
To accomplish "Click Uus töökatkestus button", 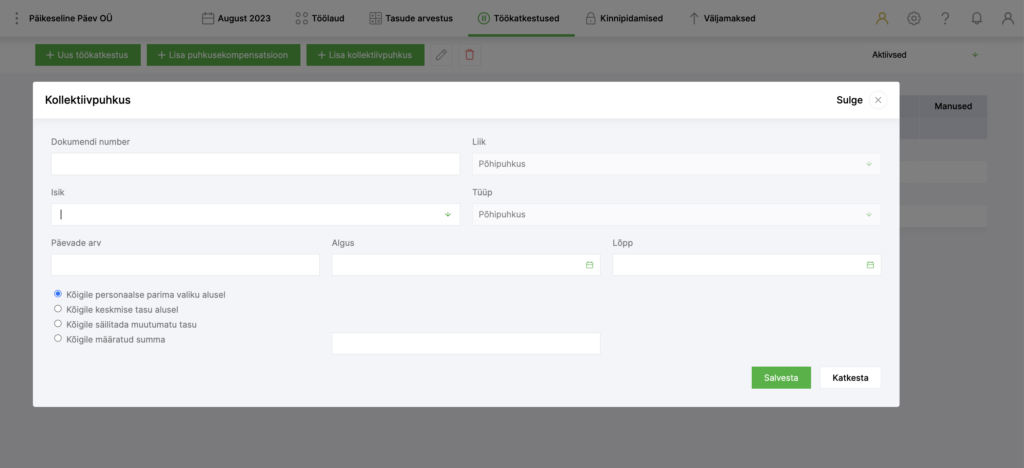I will tap(88, 55).
